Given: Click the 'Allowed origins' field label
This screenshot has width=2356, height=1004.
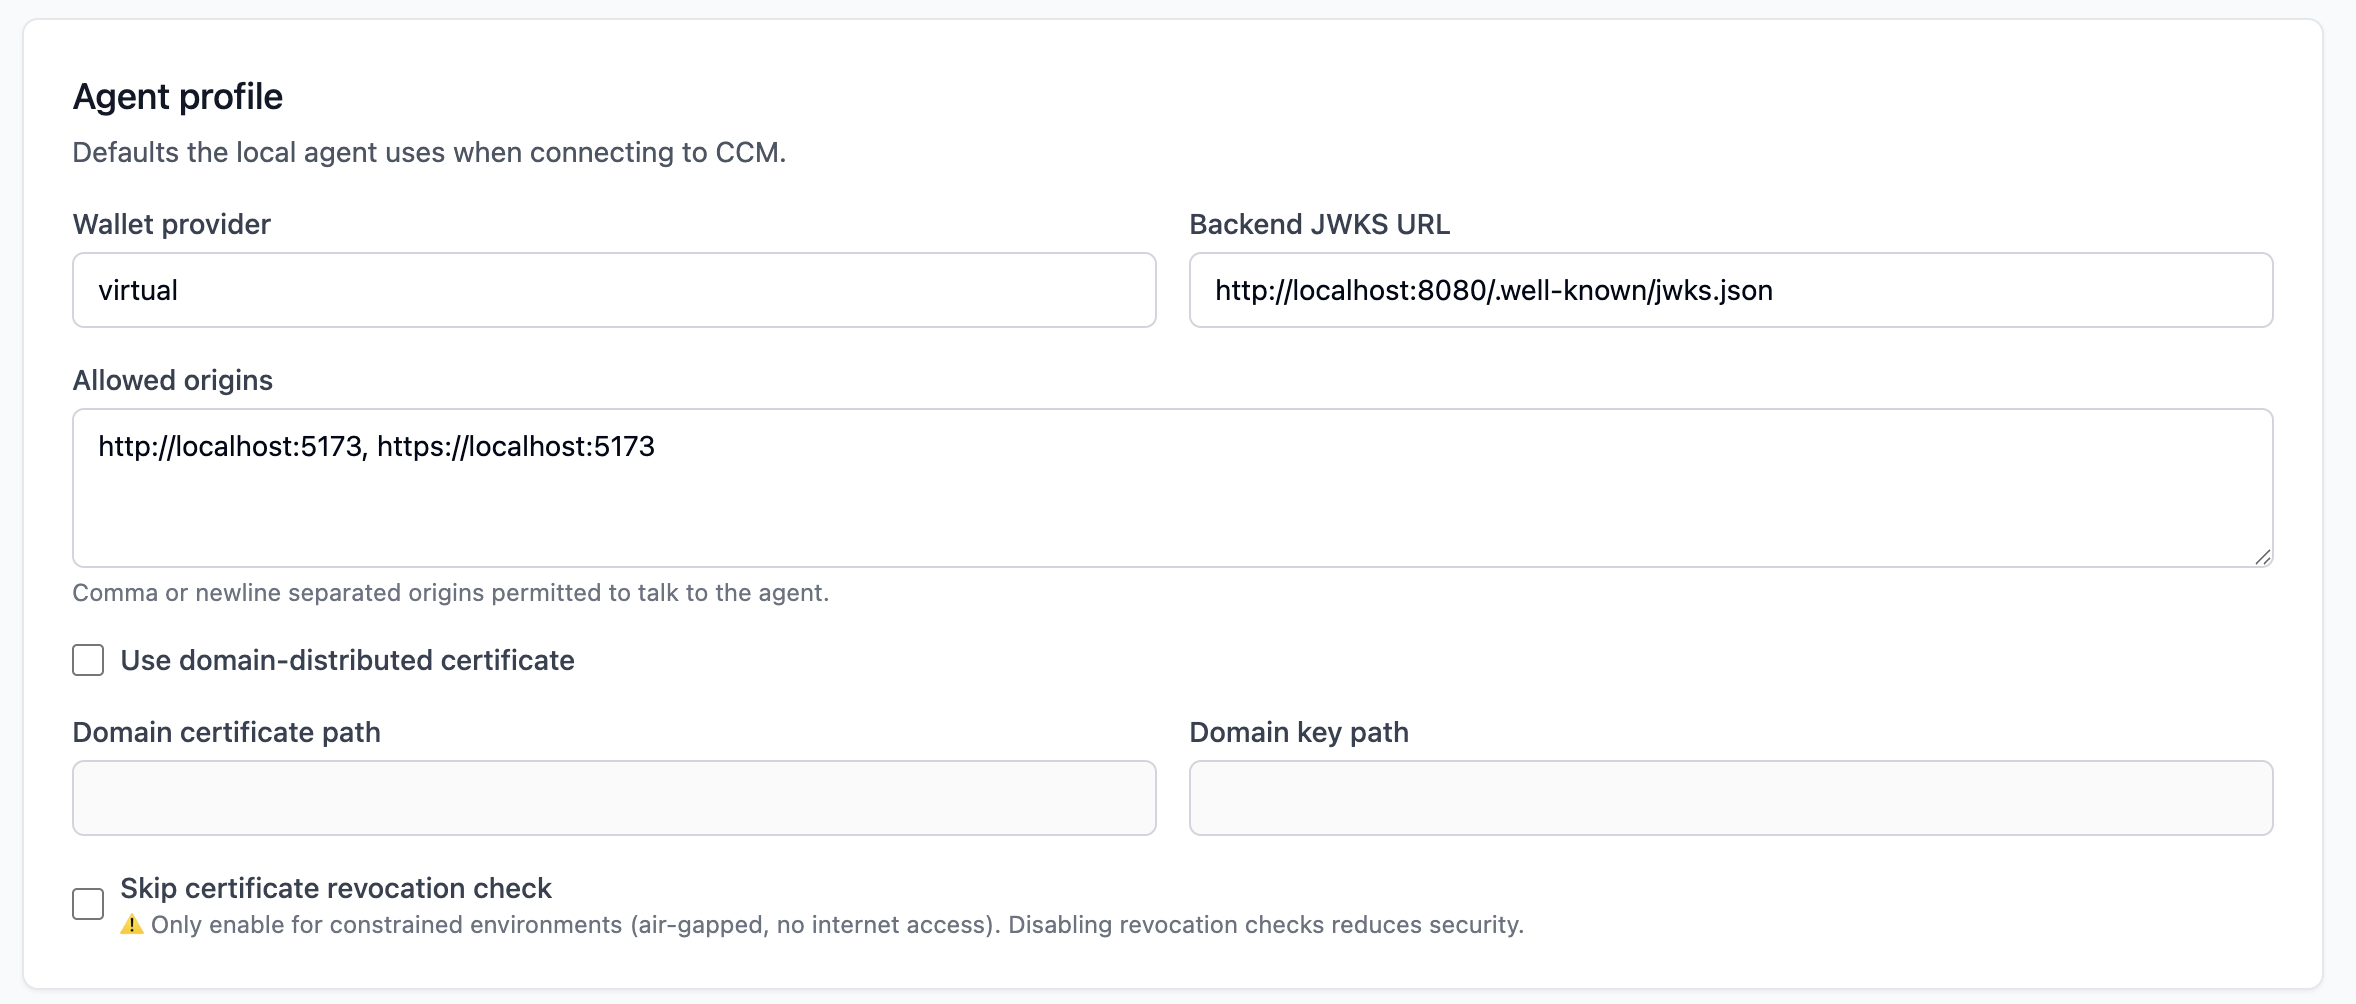Looking at the screenshot, I should click(x=172, y=380).
